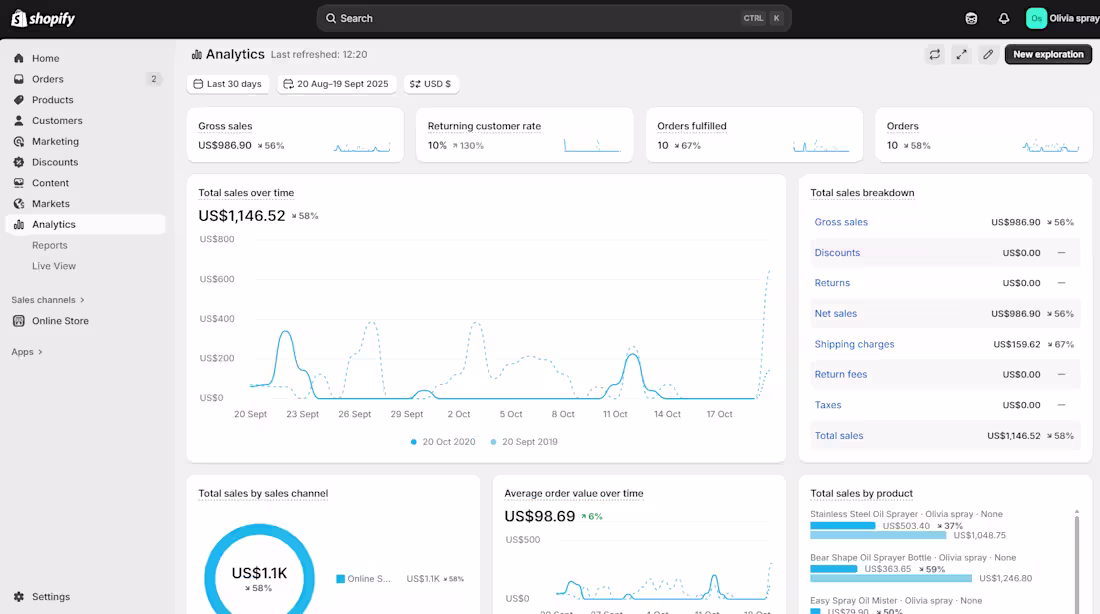Click the US$98.69 average order value
This screenshot has height=614, width=1100.
coord(539,516)
